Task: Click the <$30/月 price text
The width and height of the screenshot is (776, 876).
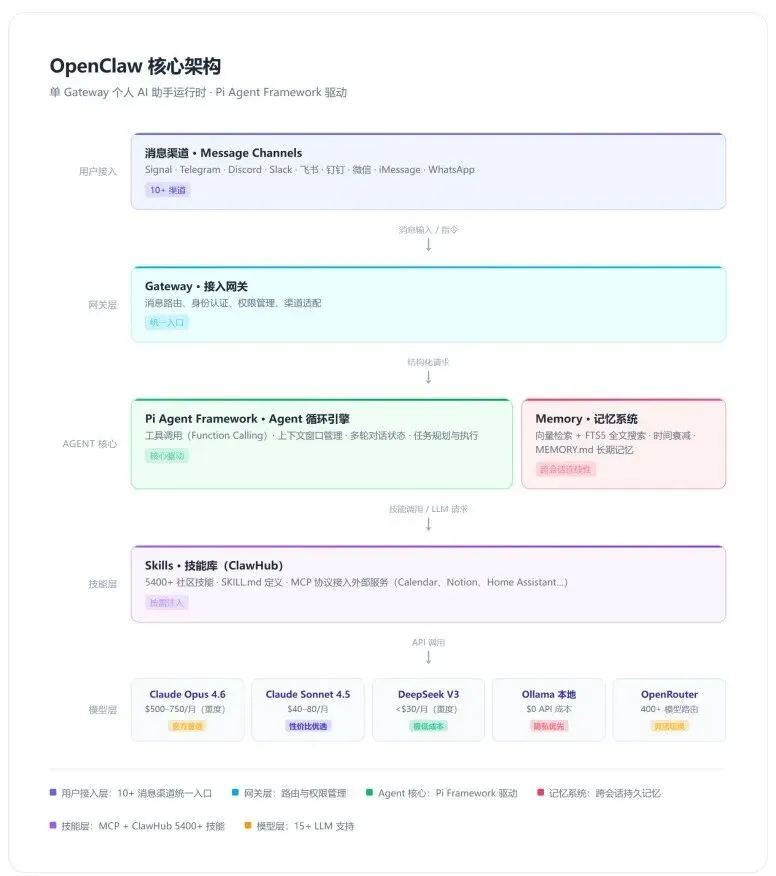Action: pos(426,709)
